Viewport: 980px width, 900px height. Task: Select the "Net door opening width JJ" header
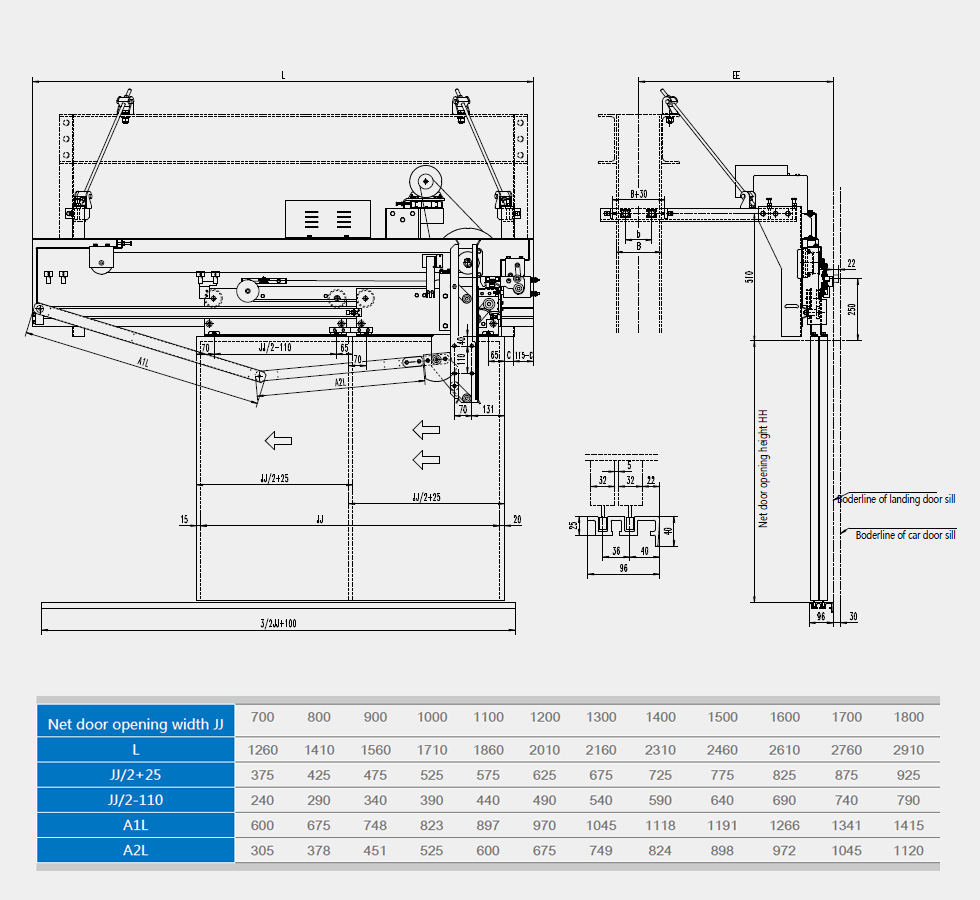(x=136, y=724)
